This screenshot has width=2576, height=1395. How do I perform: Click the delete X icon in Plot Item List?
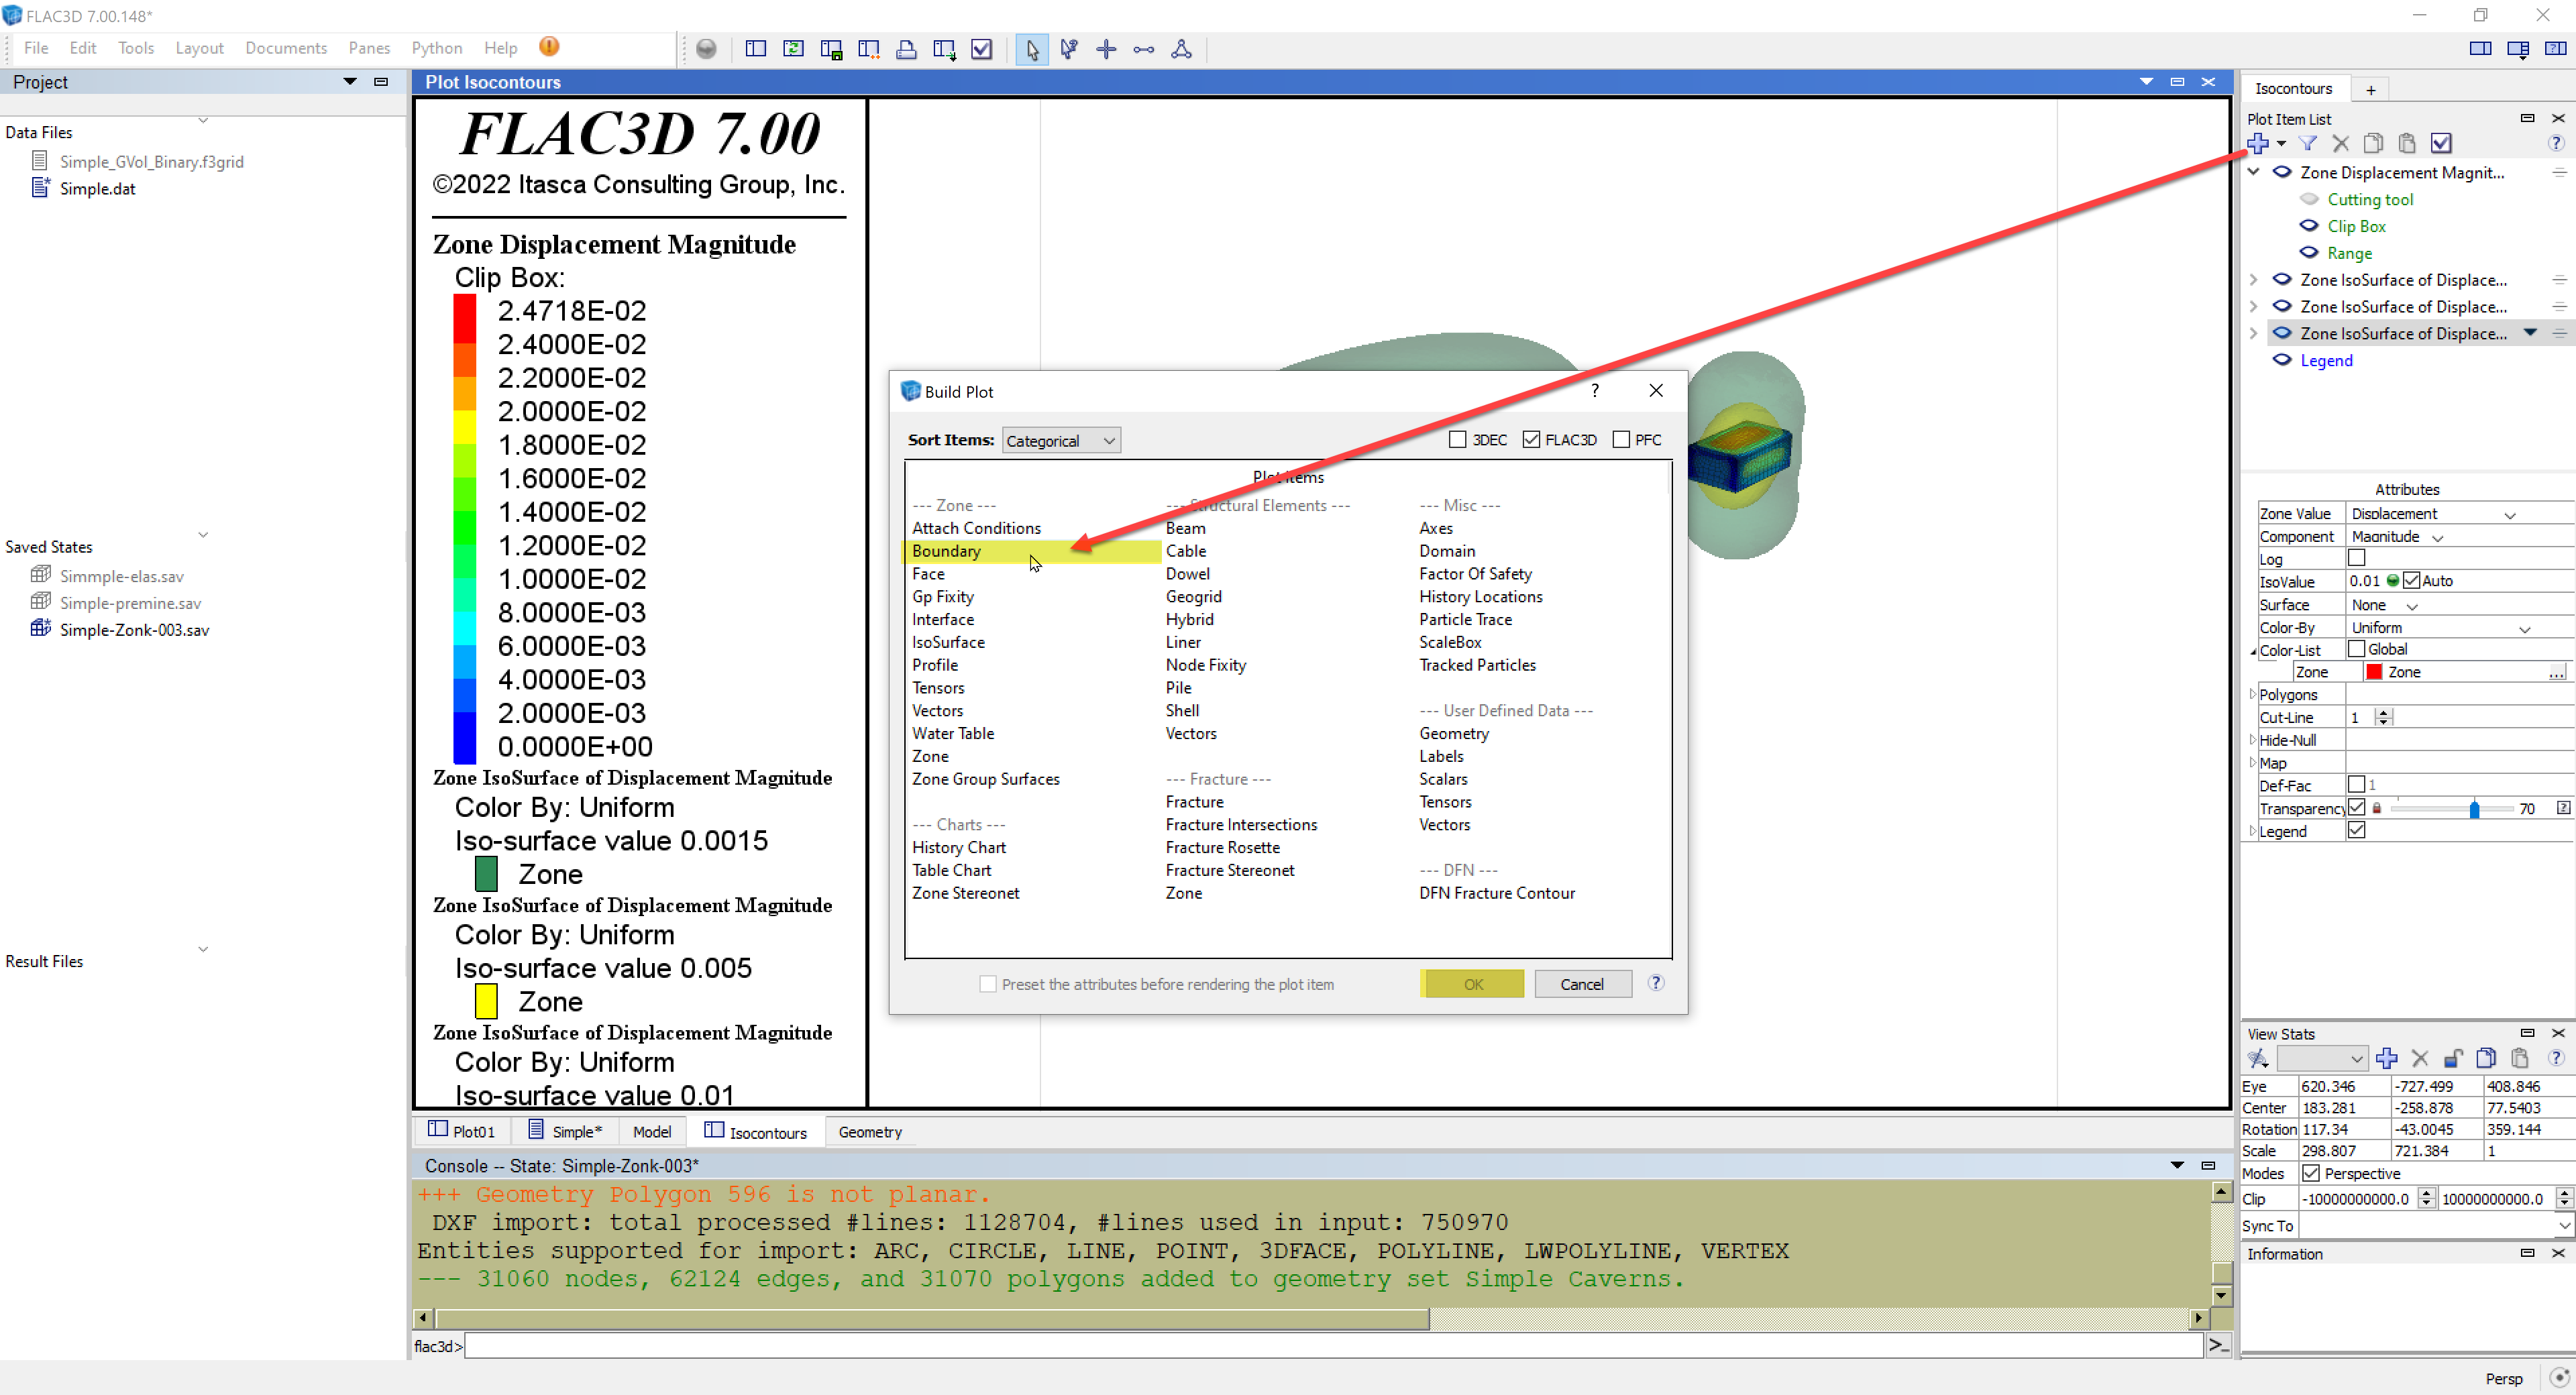pos(2341,144)
